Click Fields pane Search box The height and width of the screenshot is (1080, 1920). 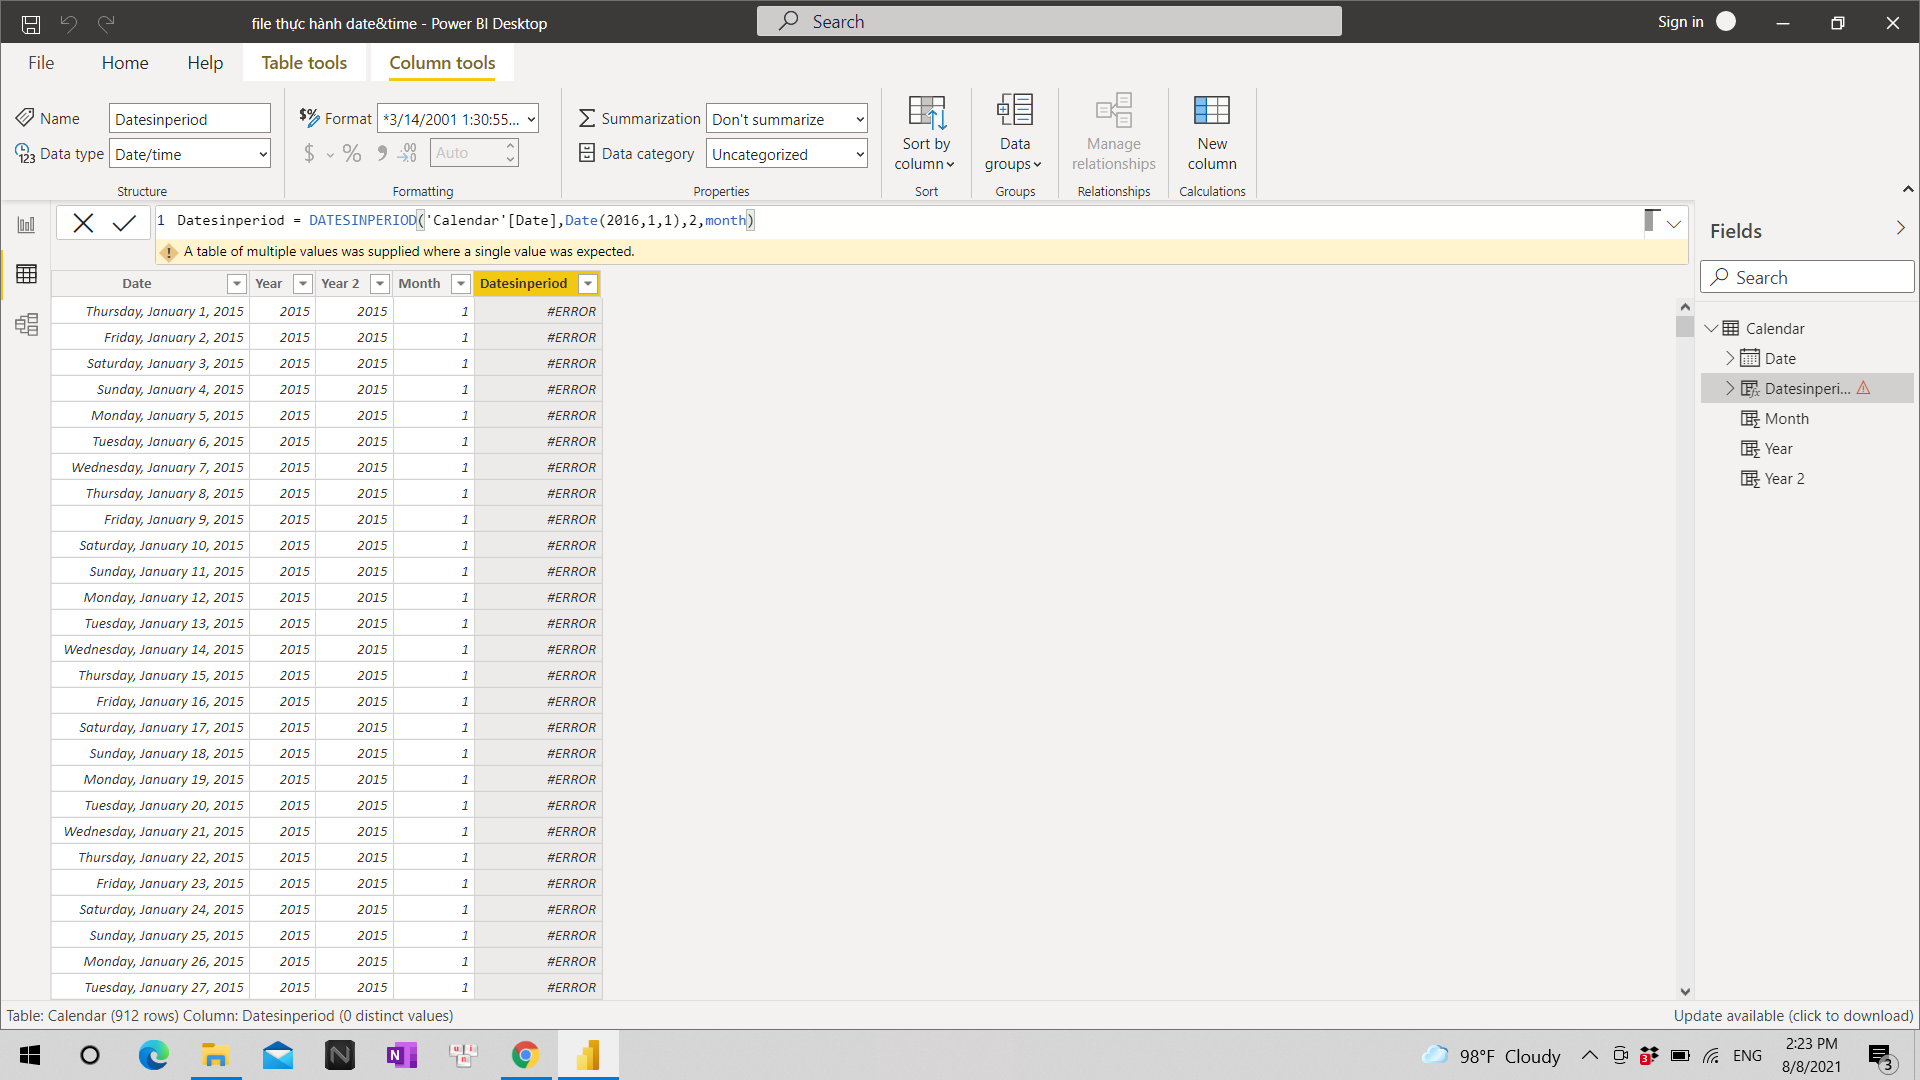click(1807, 277)
